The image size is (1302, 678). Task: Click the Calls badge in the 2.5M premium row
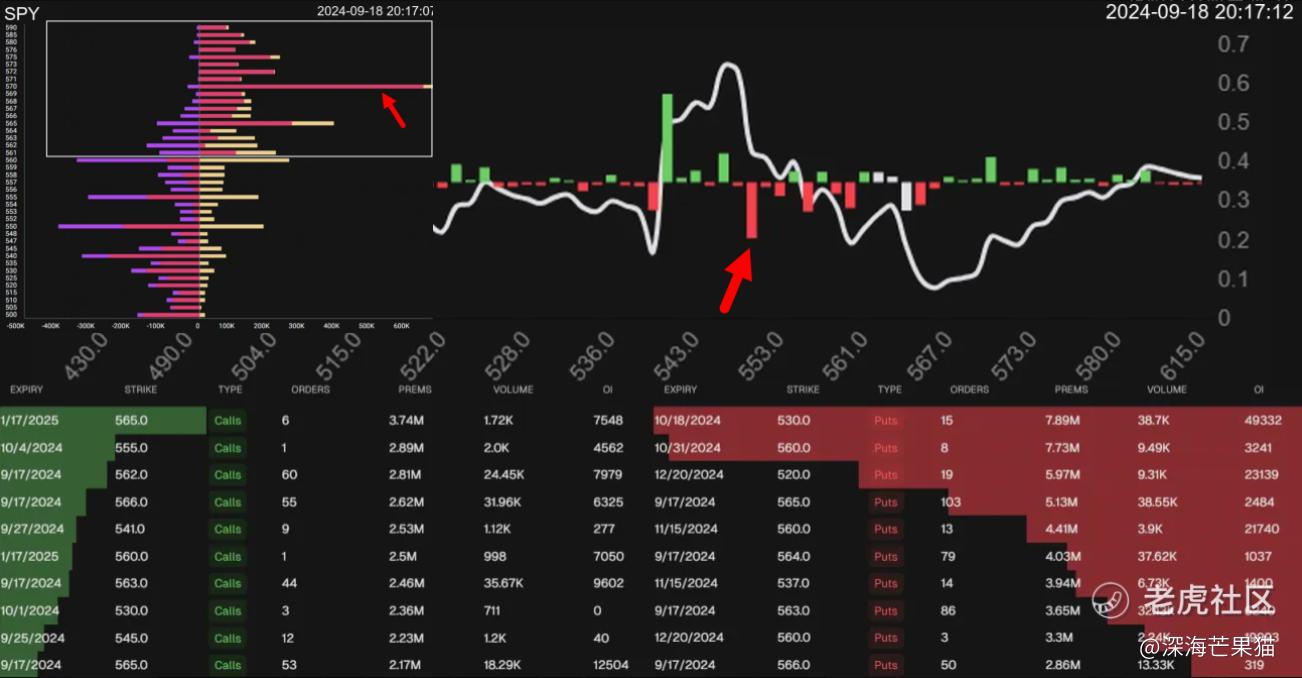[x=228, y=556]
